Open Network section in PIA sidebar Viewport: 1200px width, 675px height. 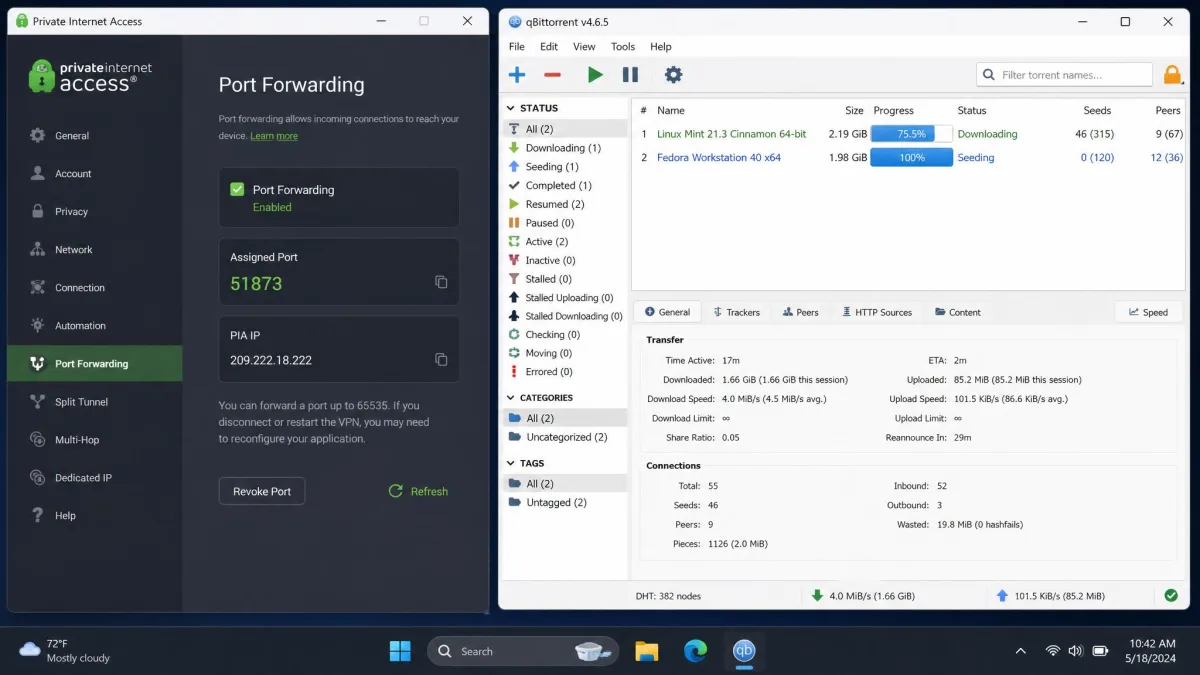click(x=95, y=250)
